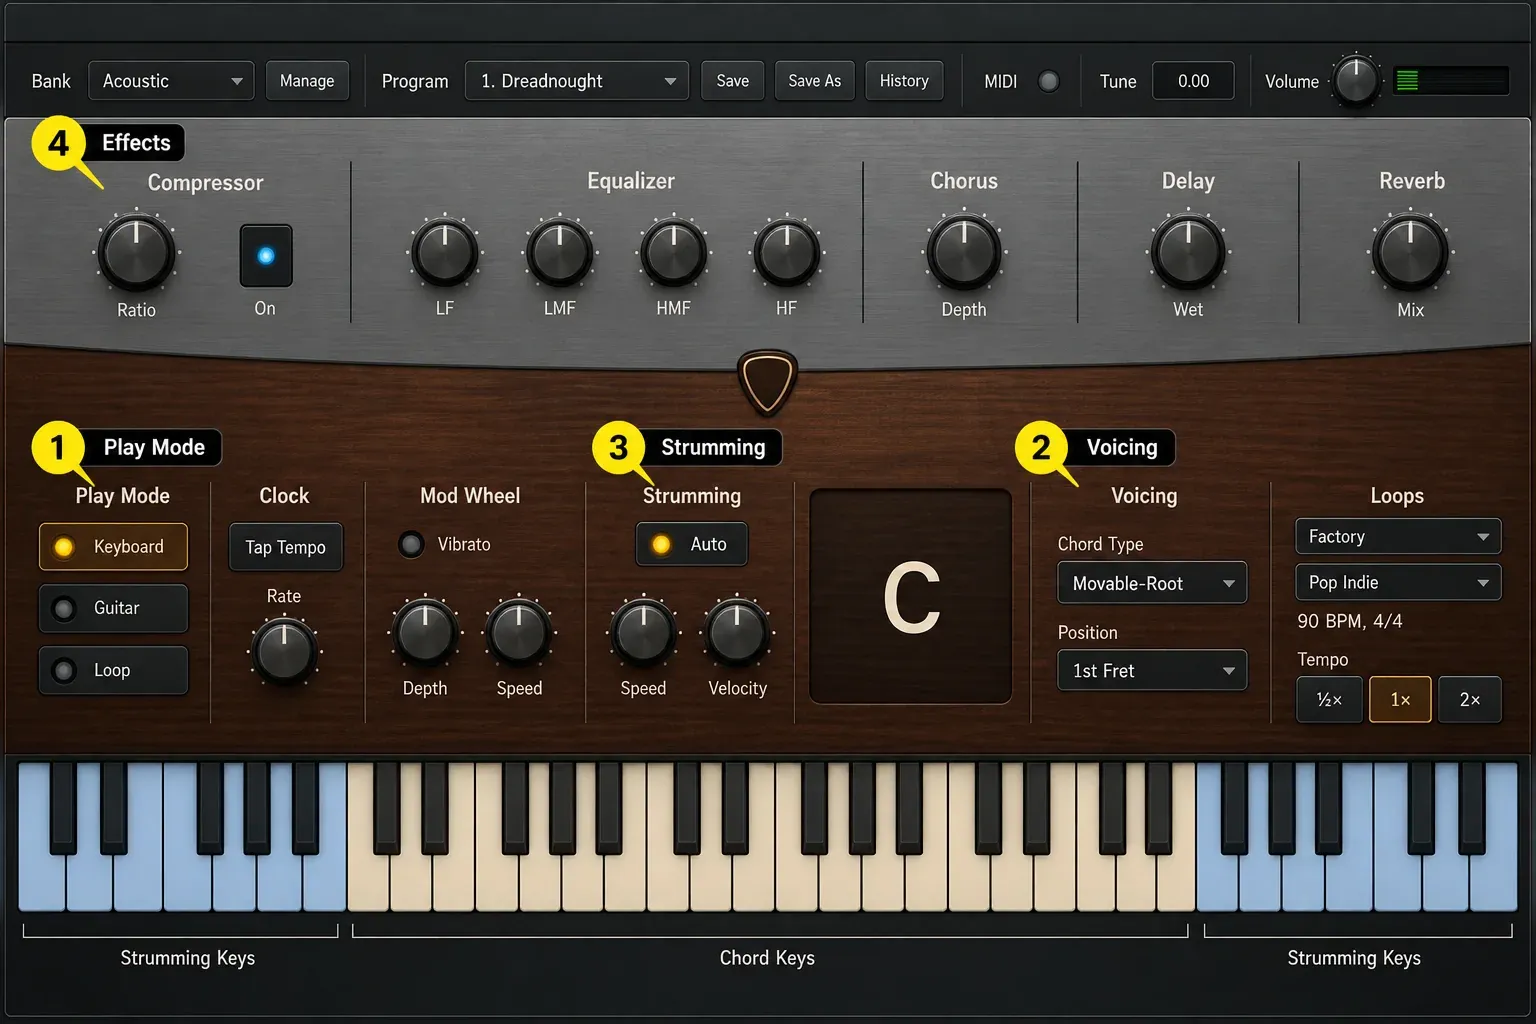This screenshot has width=1536, height=1024.
Task: Set loop tempo to ½×
Action: point(1329,700)
